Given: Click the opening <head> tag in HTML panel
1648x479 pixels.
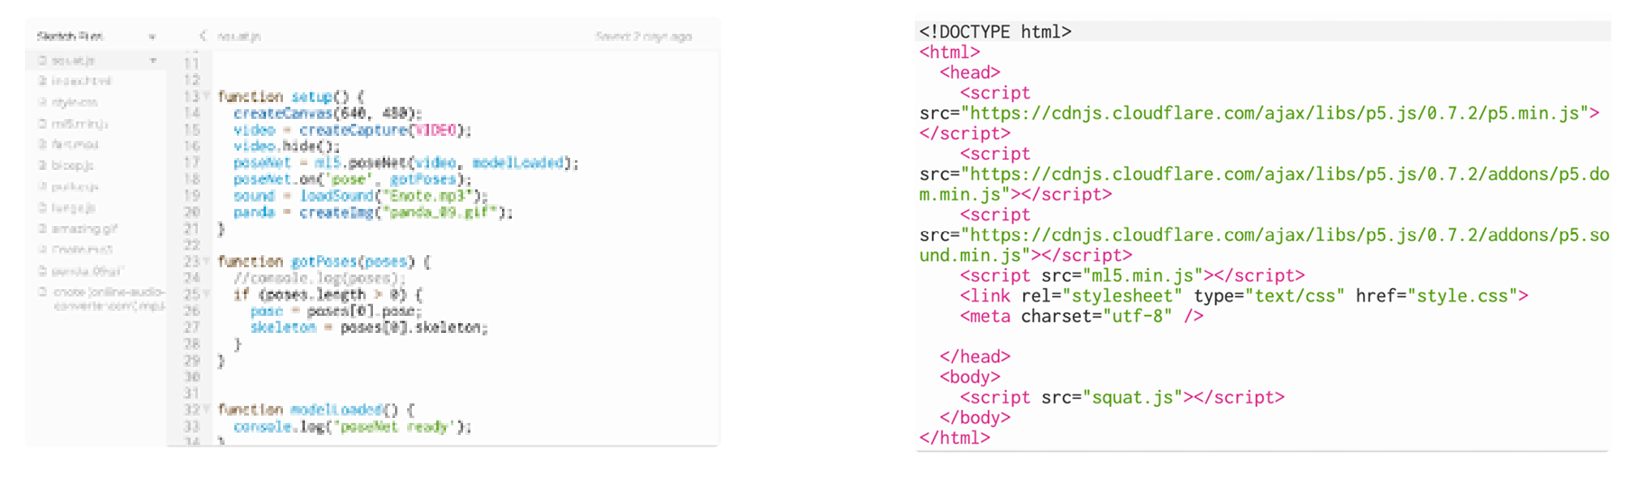Looking at the screenshot, I should (x=970, y=73).
